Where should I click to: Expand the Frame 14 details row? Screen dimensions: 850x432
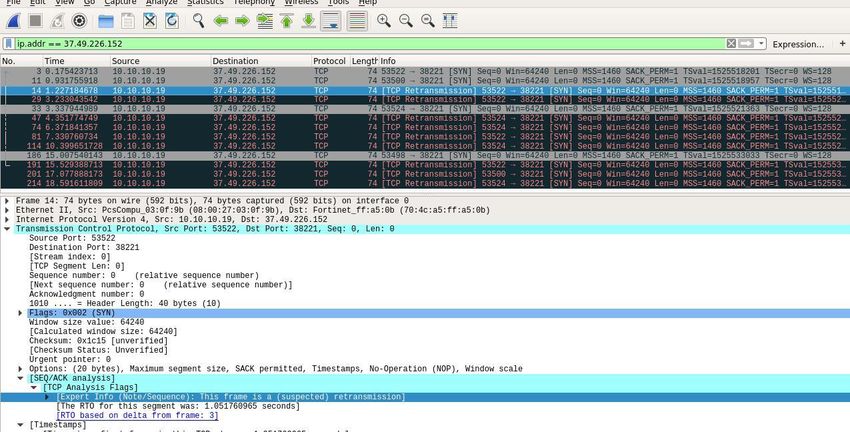point(7,201)
